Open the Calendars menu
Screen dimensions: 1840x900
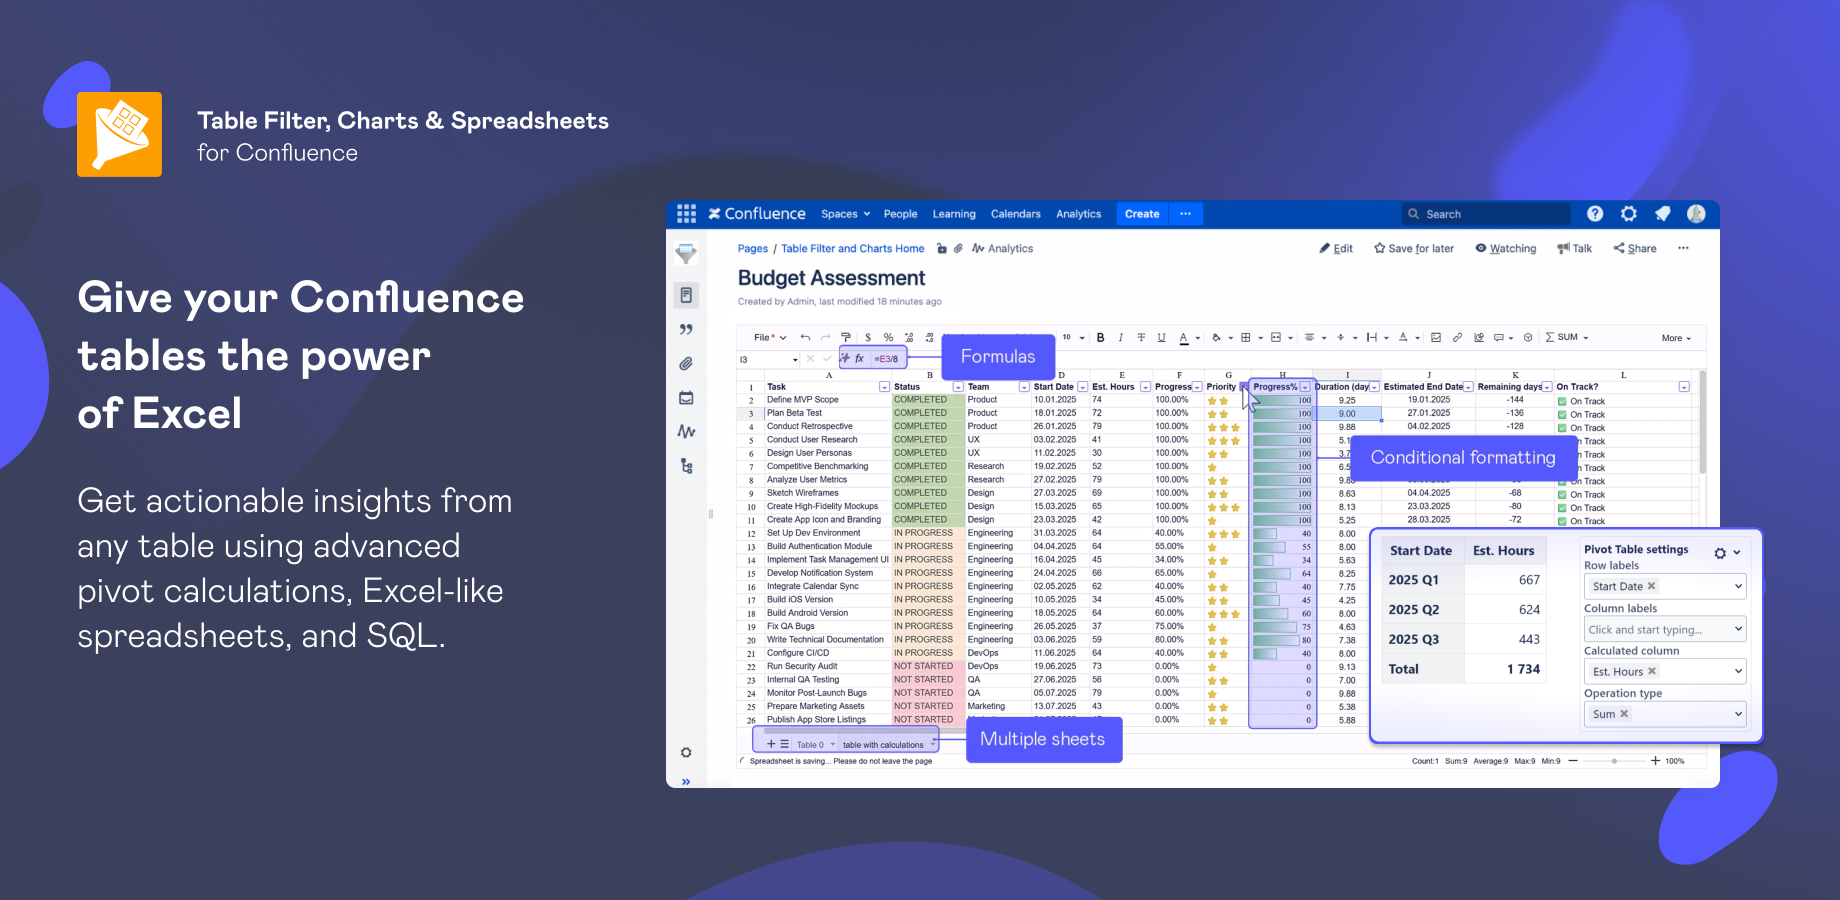point(1015,214)
